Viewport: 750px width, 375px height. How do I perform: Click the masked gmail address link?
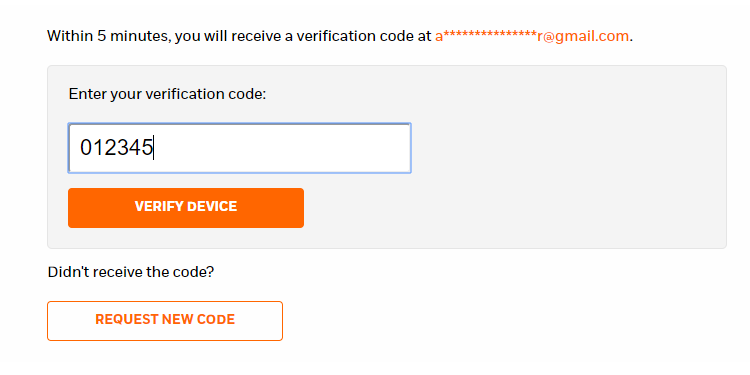pos(531,36)
